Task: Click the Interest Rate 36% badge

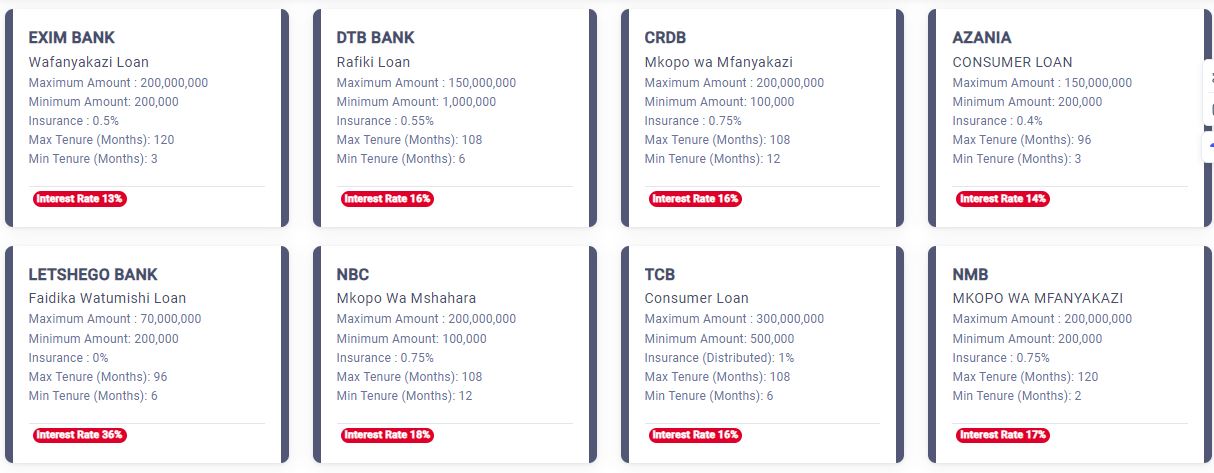Action: click(x=79, y=435)
